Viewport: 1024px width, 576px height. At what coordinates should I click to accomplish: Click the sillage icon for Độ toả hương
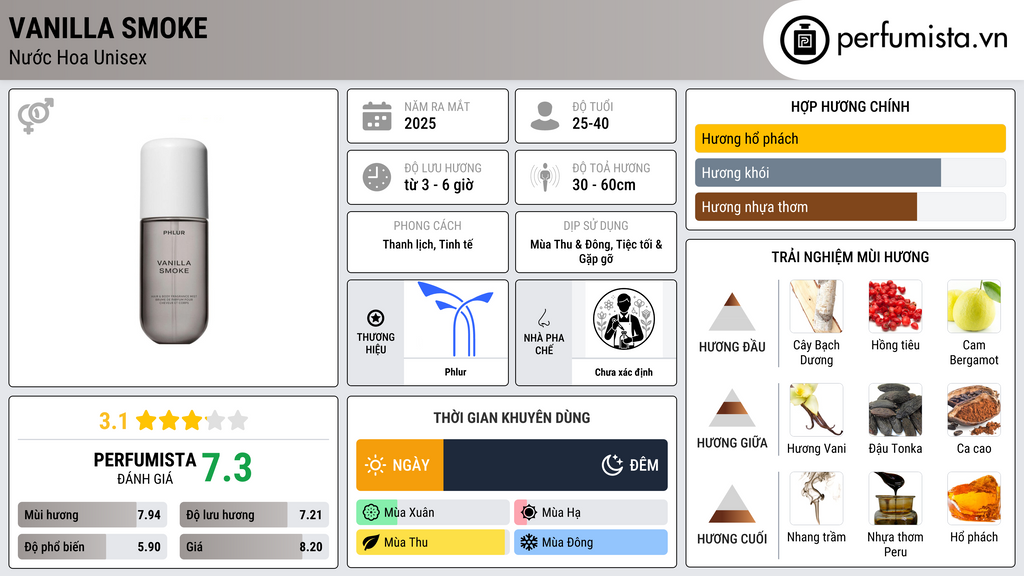click(545, 177)
